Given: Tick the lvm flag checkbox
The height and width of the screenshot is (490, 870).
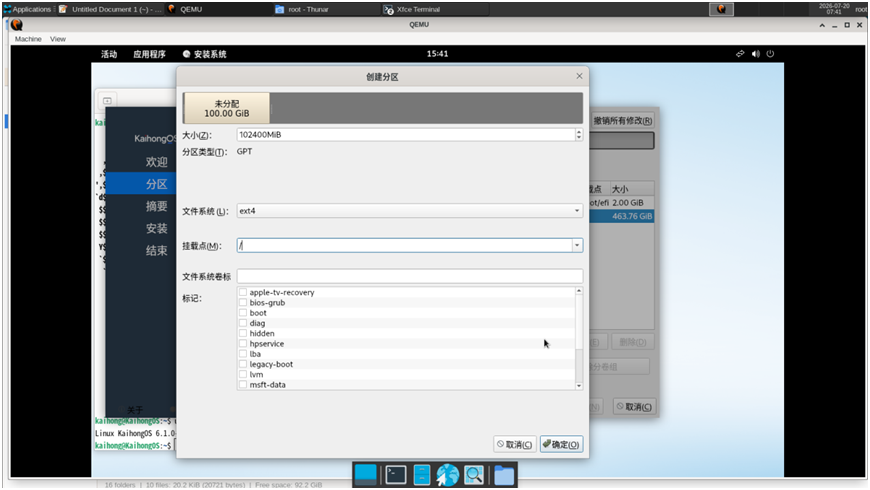Looking at the screenshot, I should (x=243, y=374).
